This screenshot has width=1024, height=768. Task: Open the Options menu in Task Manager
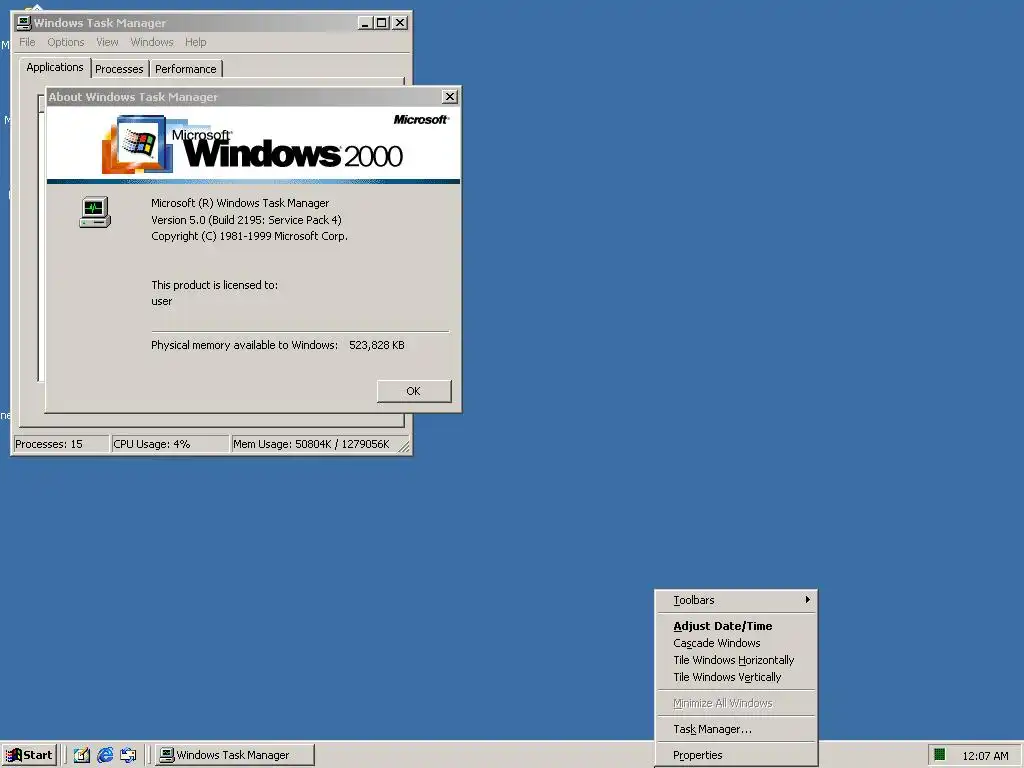[x=65, y=42]
